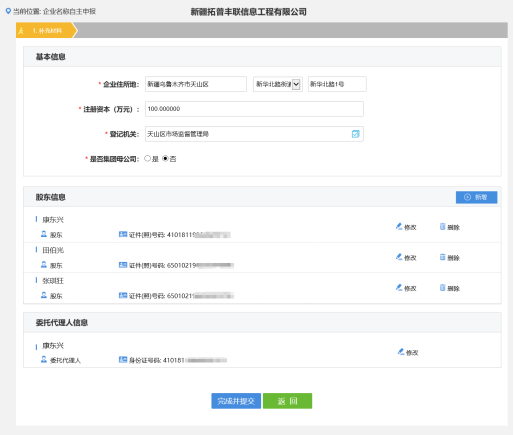
Task: Click 删除 for shareholder 张琪钰
Action: coord(450,288)
